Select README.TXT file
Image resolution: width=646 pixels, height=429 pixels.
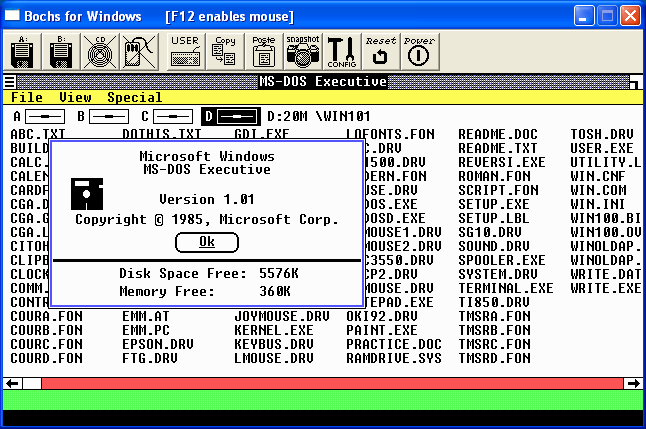[498, 148]
